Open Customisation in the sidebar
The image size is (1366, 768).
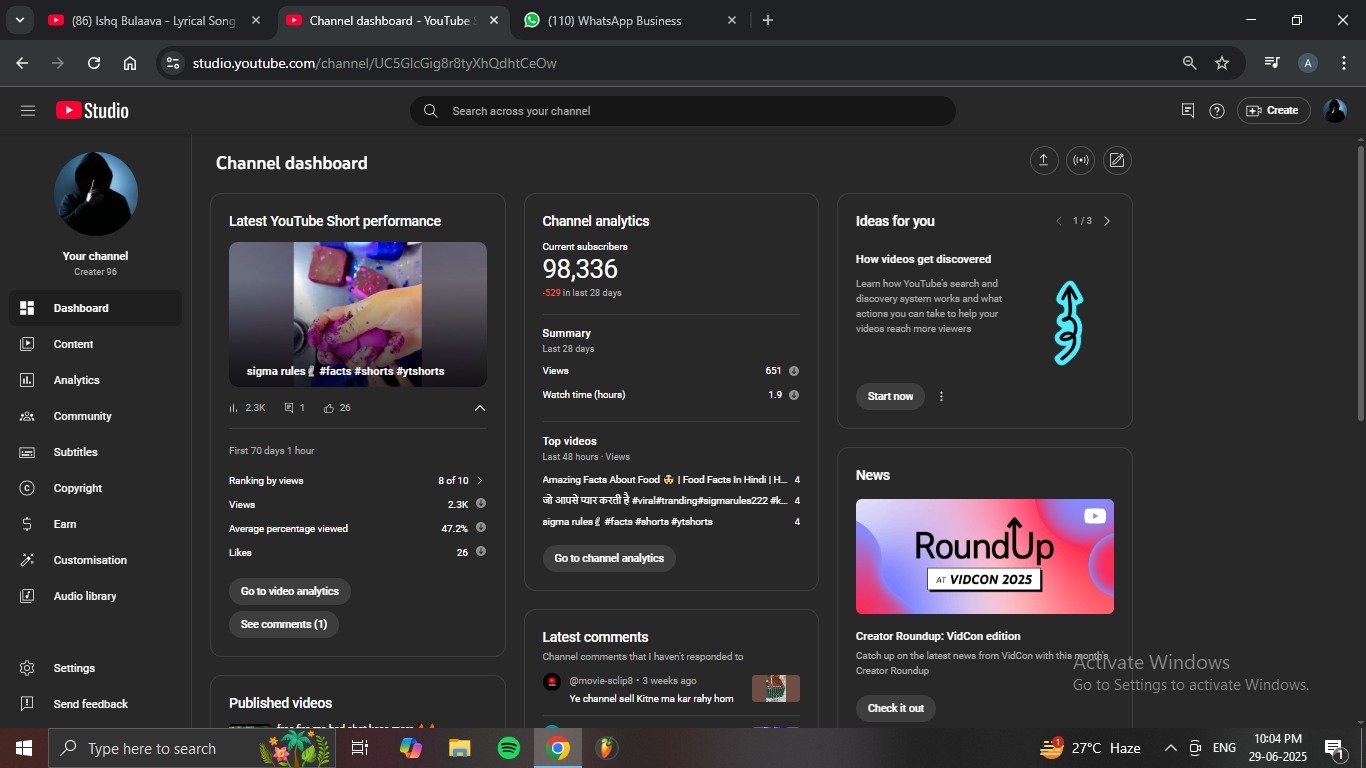pyautogui.click(x=96, y=560)
